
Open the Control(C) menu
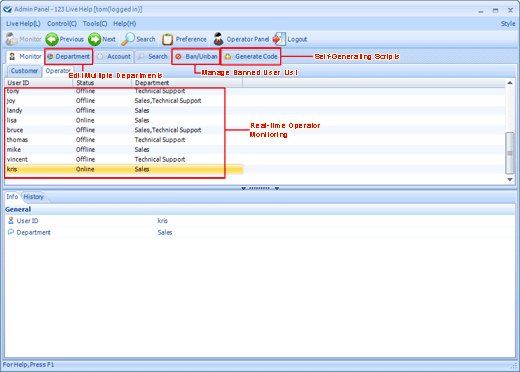point(62,24)
